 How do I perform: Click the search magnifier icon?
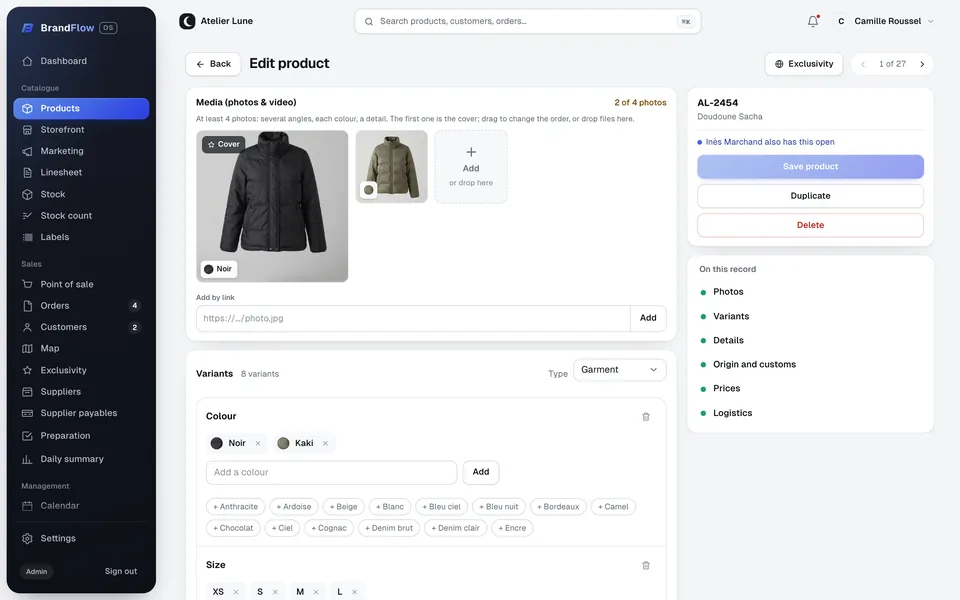369,21
